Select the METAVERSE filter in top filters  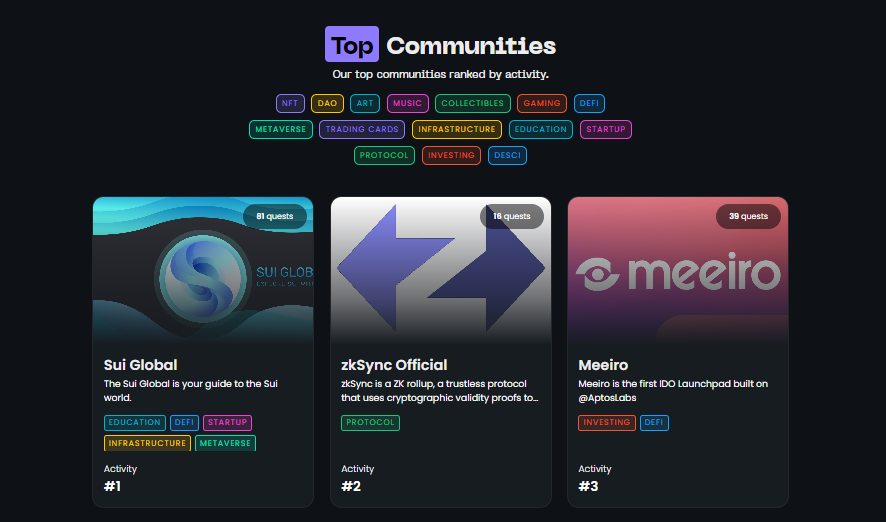(x=281, y=129)
